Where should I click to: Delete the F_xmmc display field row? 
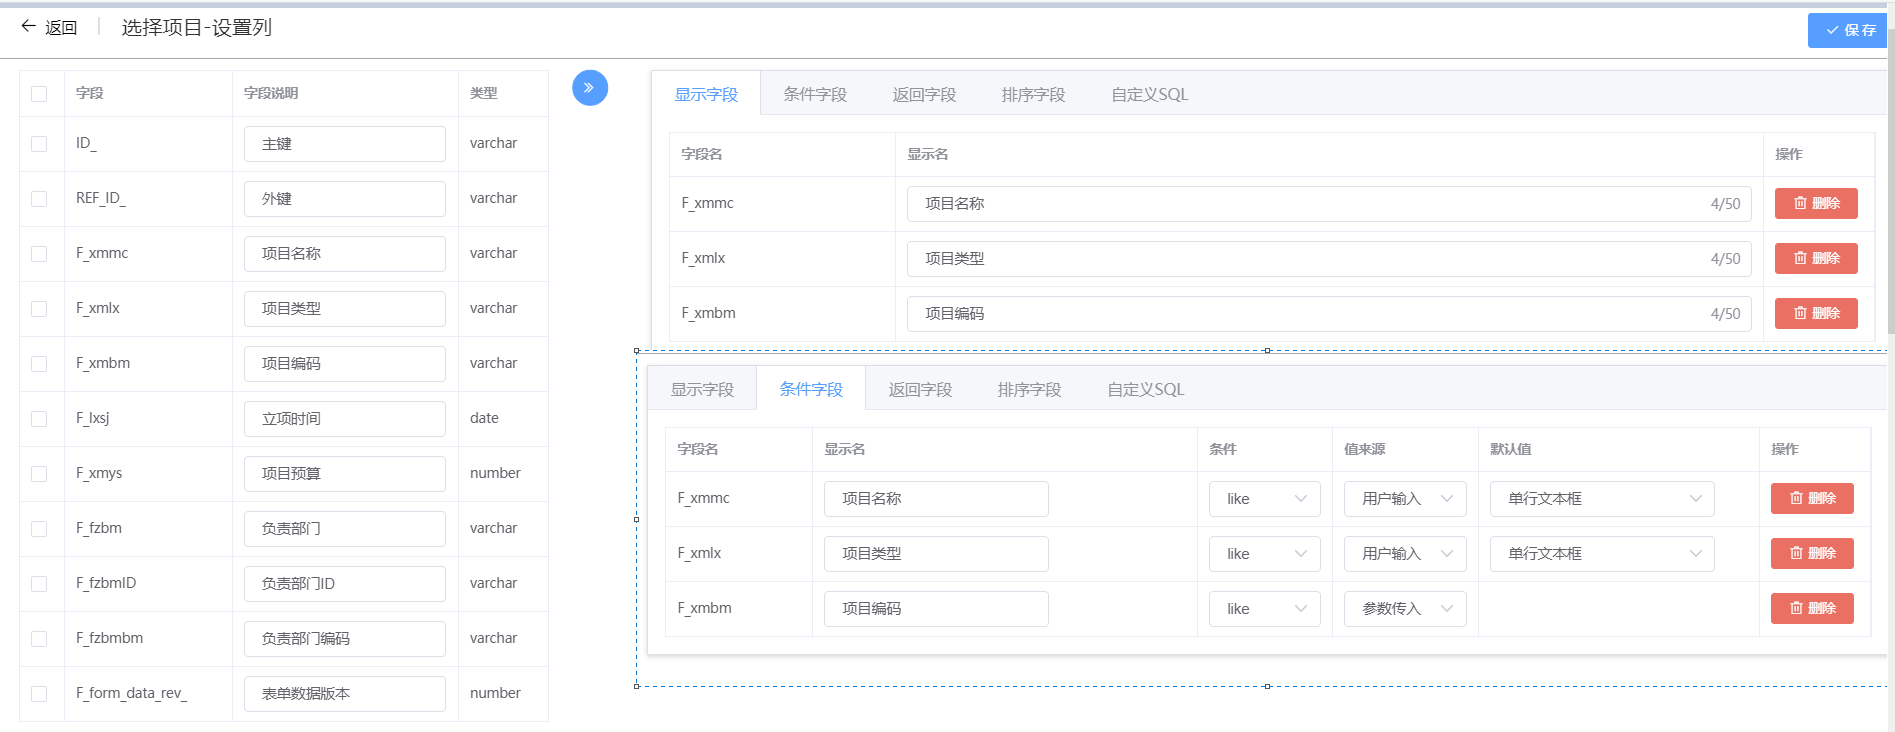tap(1815, 203)
